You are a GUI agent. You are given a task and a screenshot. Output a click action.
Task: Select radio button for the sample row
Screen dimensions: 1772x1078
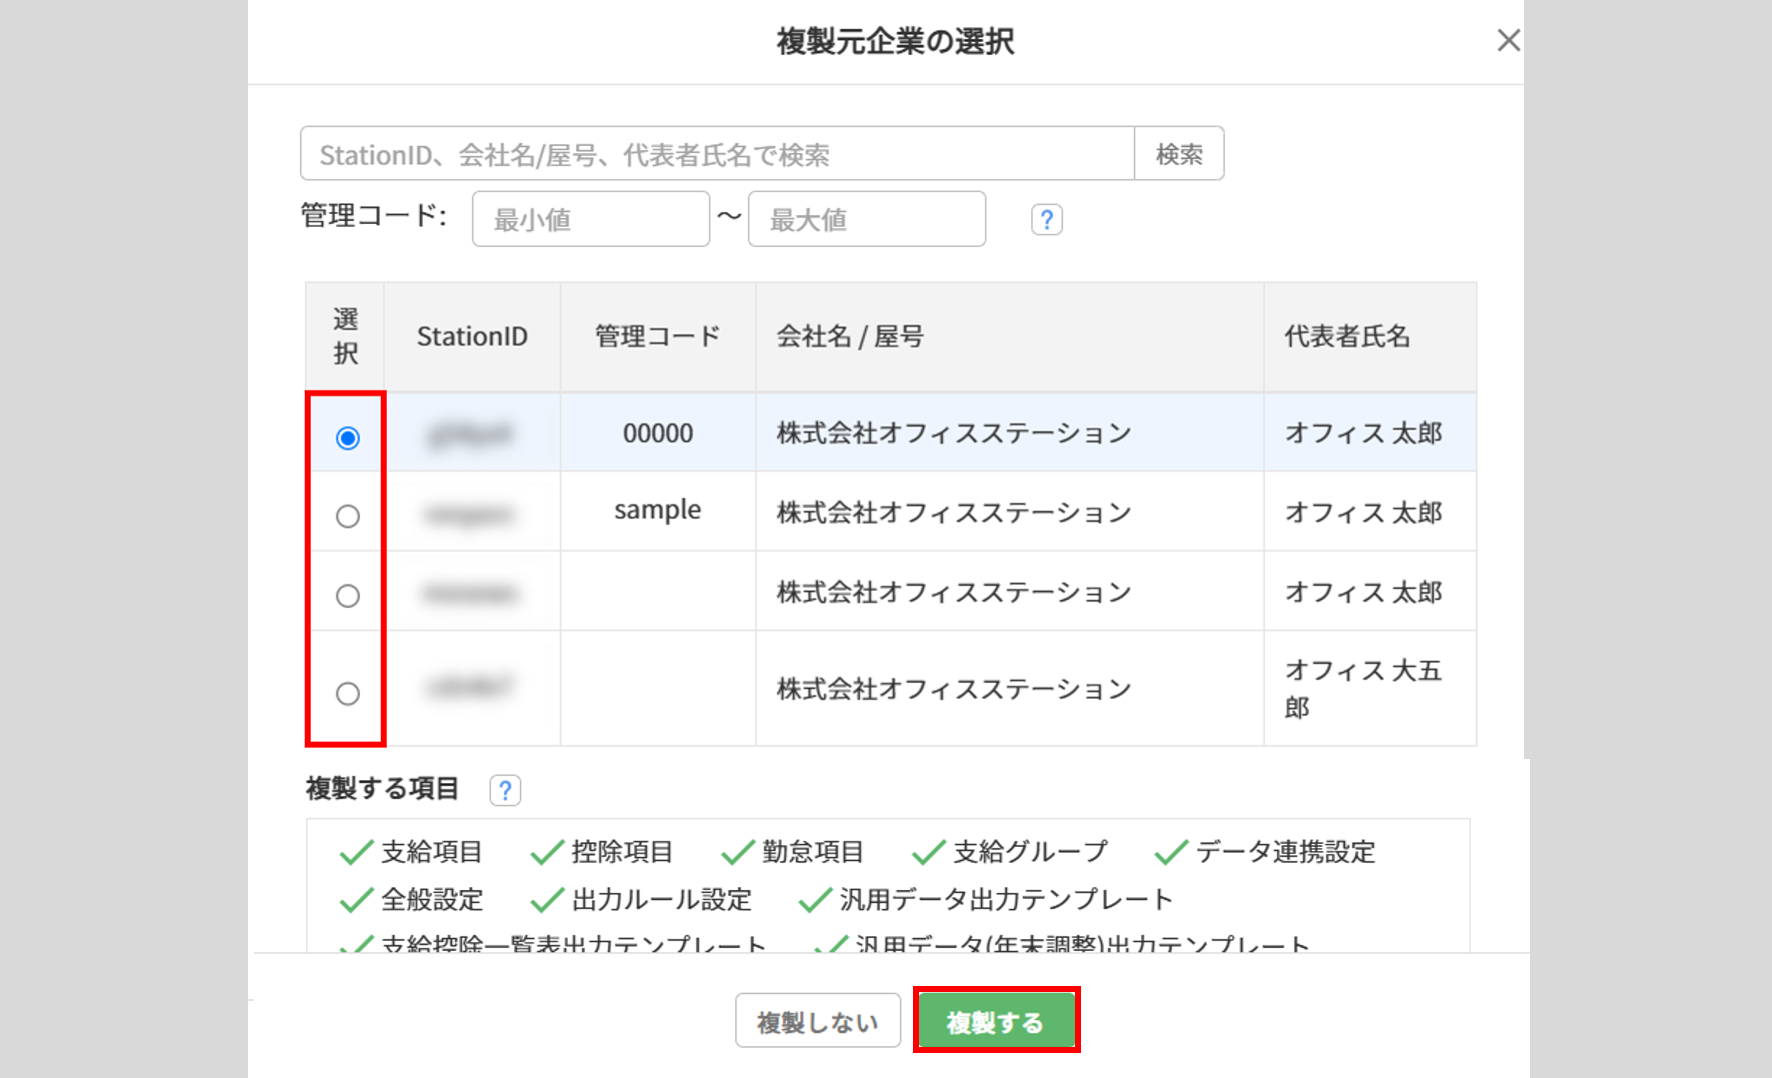tap(347, 516)
